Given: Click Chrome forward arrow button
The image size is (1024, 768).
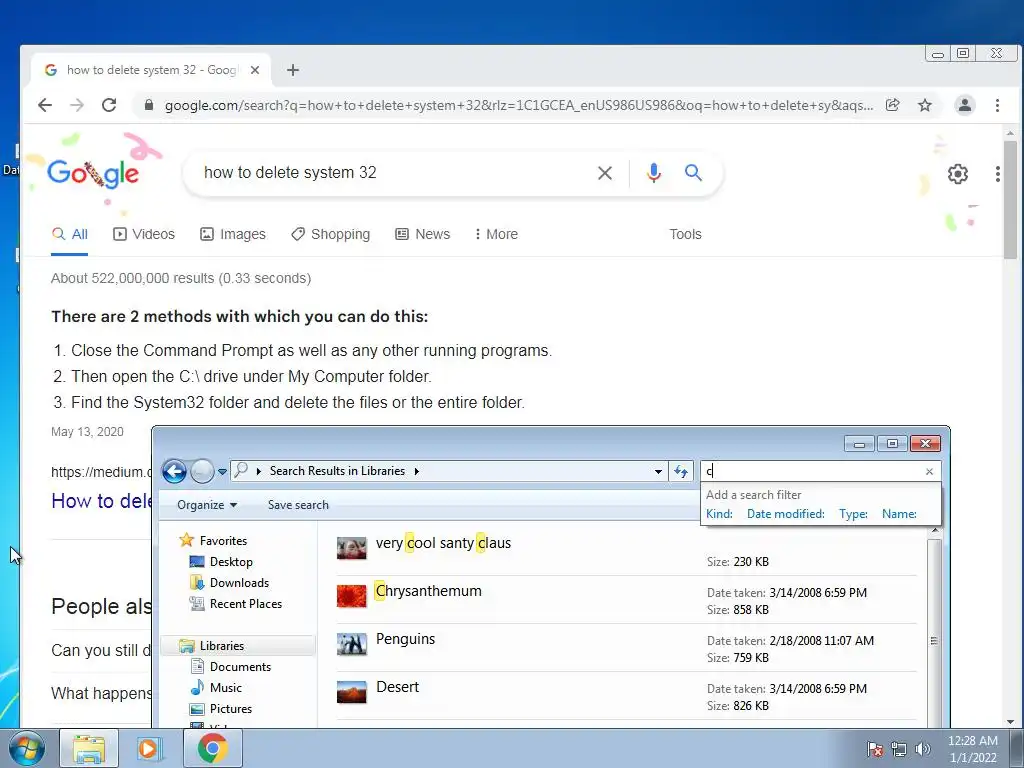Looking at the screenshot, I should (x=77, y=105).
